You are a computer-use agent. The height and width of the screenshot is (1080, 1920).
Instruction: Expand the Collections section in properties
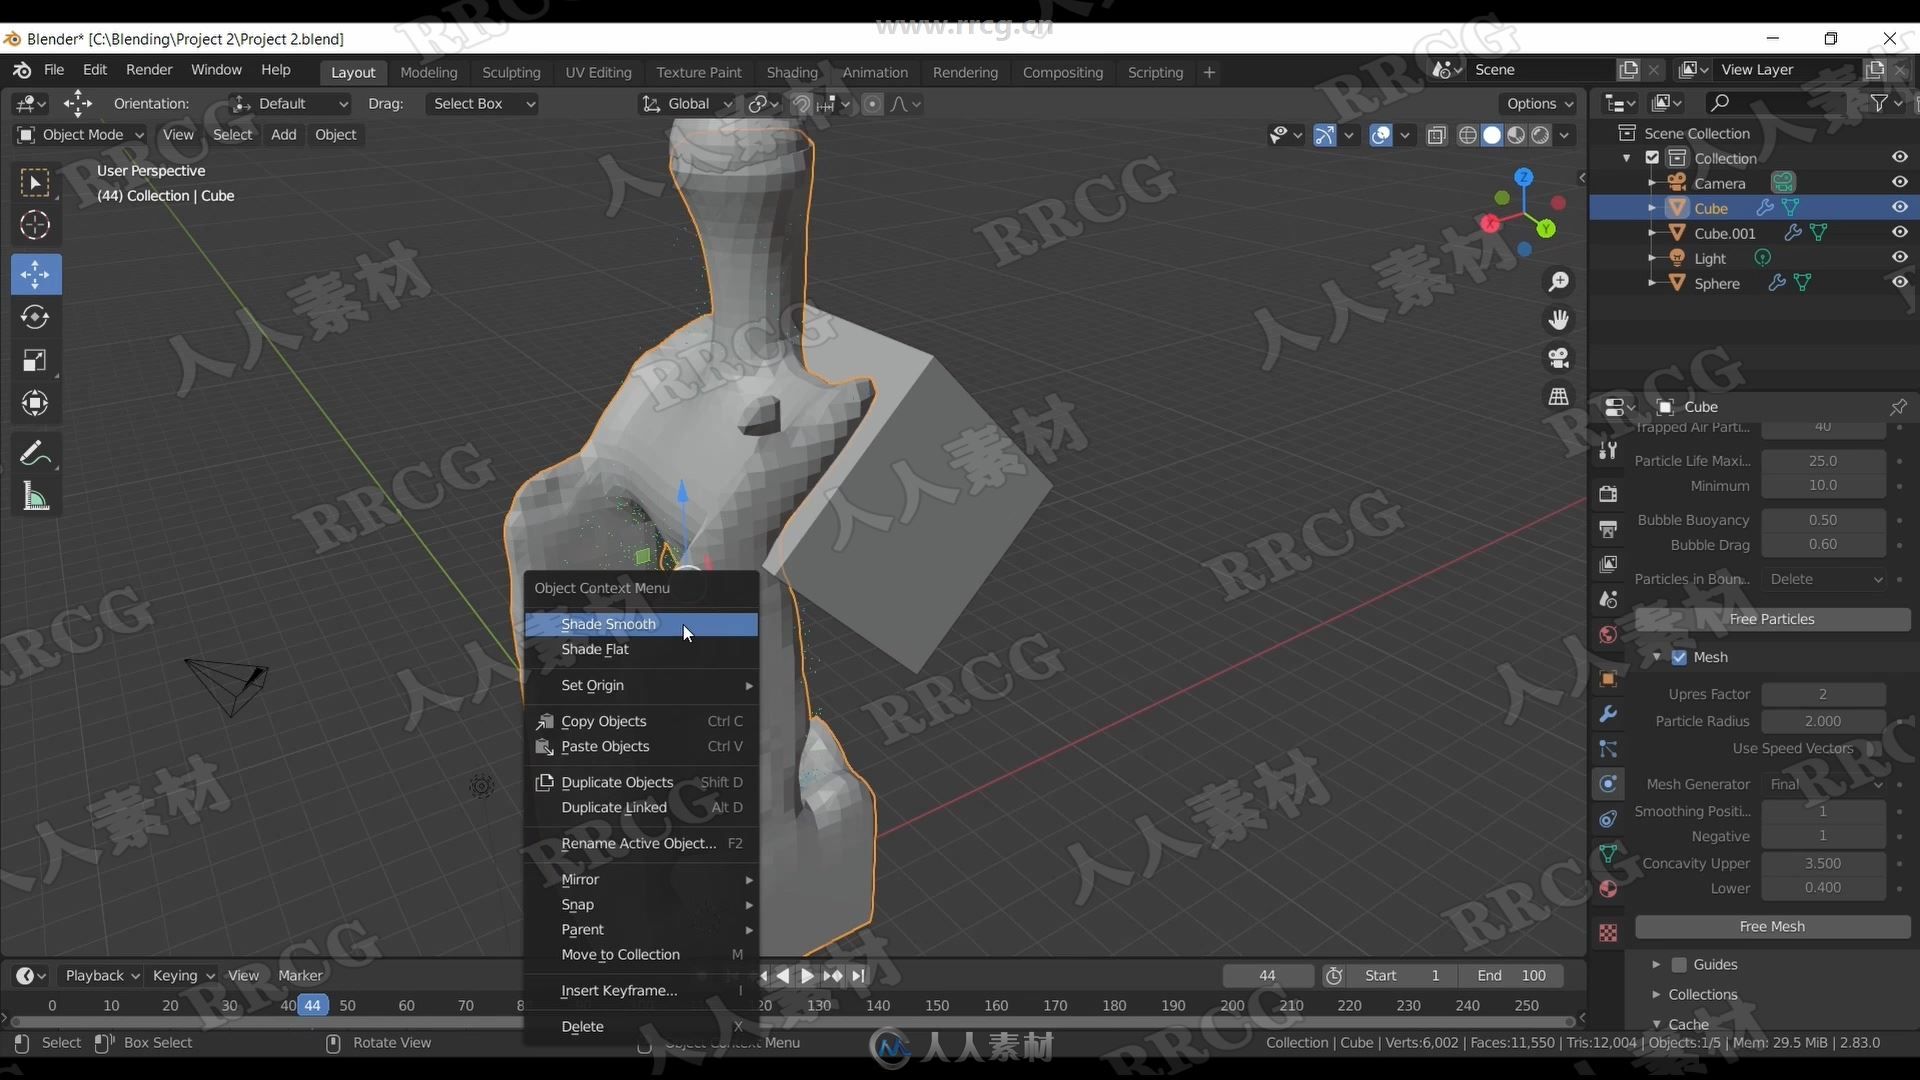tap(1659, 993)
